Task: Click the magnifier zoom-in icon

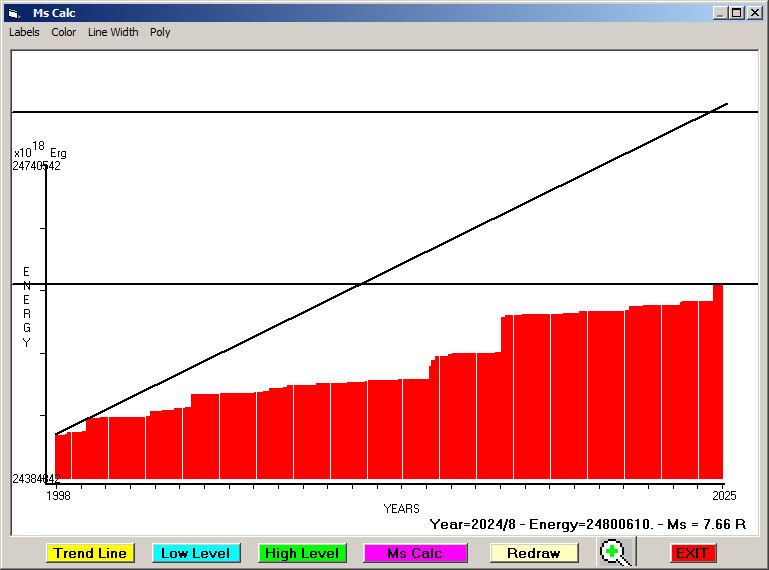Action: [615, 552]
